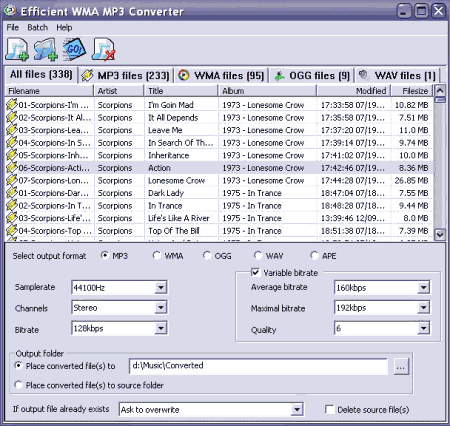Click file icon of 04-Scorpions-In S row
Viewport: 450px width, 426px height.
point(12,142)
